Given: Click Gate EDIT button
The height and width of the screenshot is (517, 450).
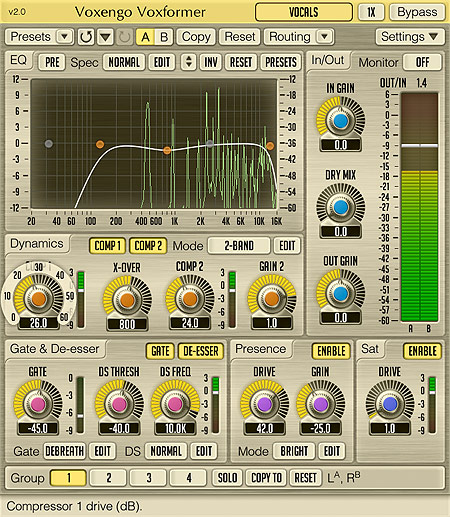Looking at the screenshot, I should (x=102, y=451).
